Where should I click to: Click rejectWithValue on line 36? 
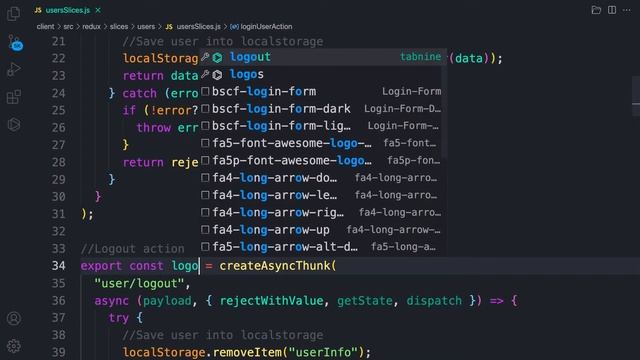coord(271,301)
